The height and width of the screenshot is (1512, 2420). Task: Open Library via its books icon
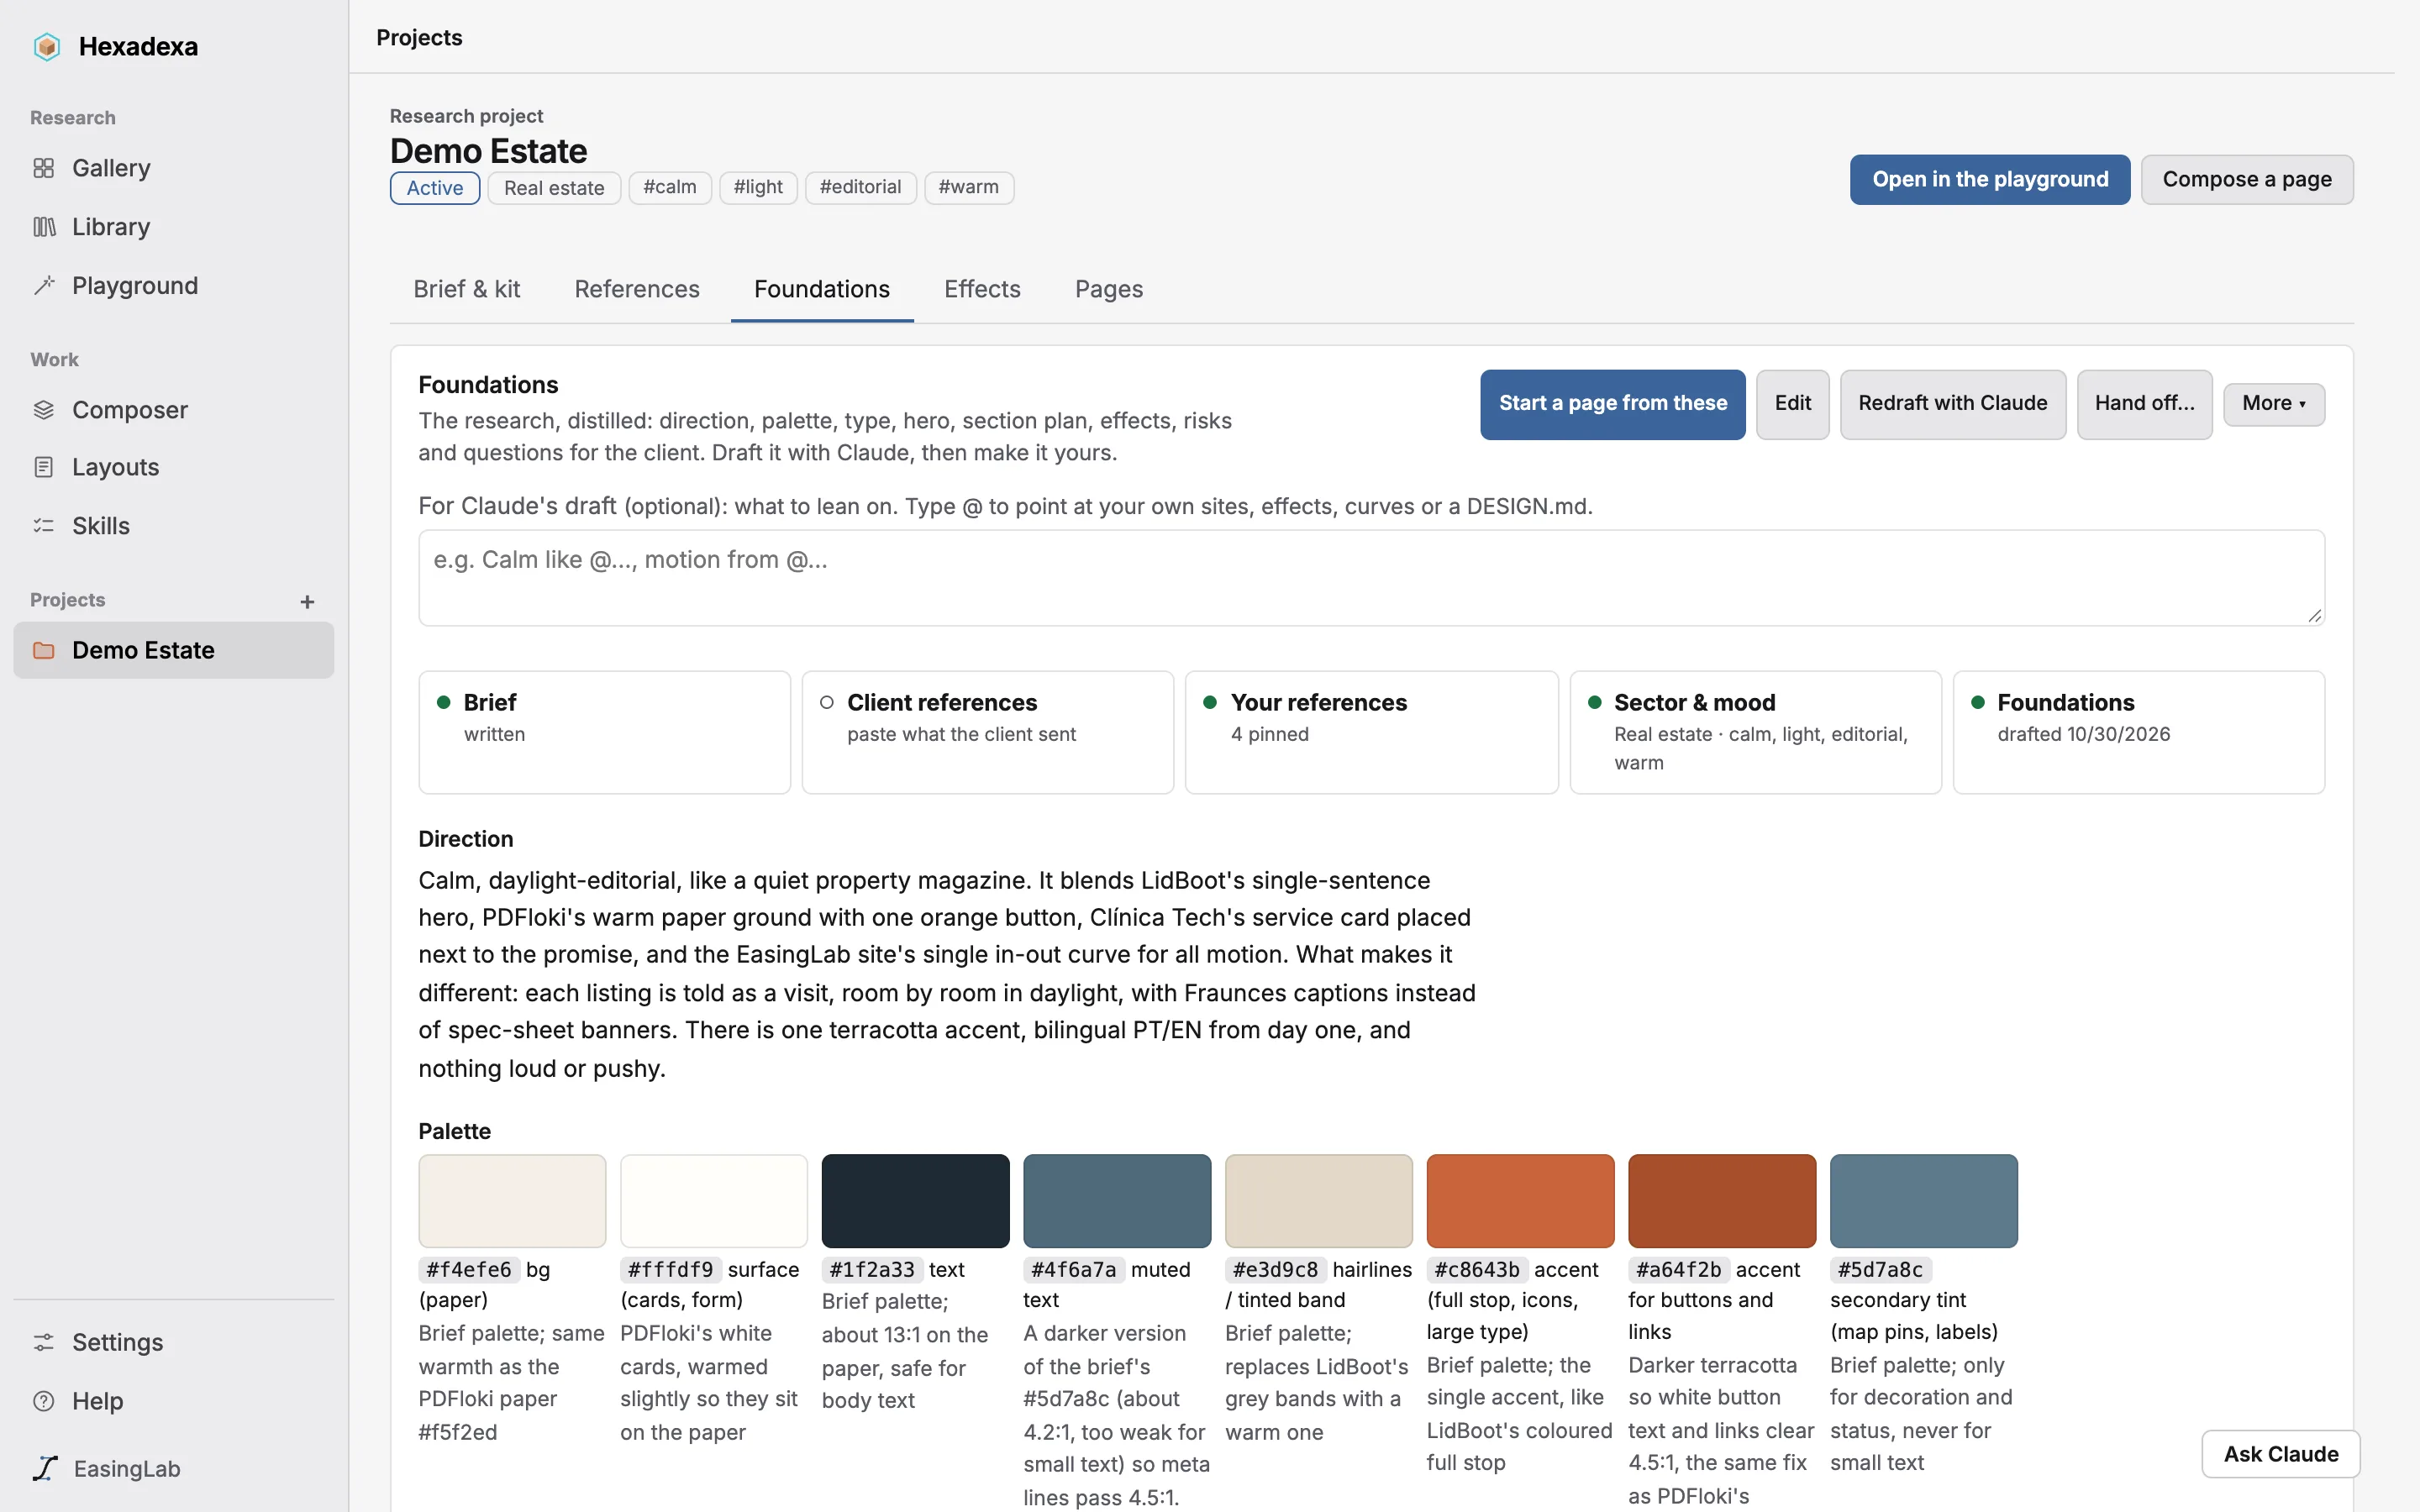pos(43,227)
